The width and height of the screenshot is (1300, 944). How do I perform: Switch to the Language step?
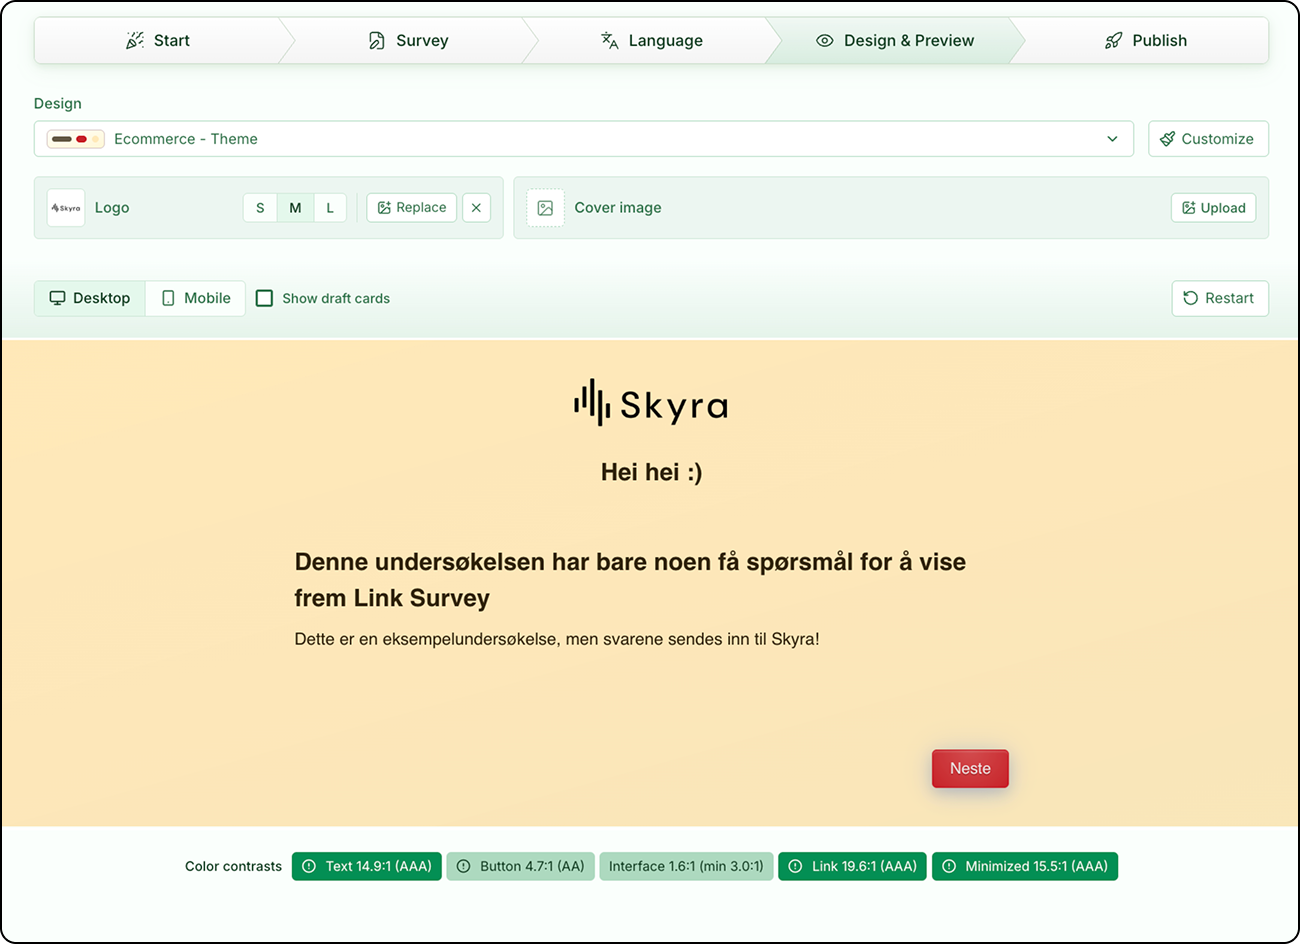[652, 40]
